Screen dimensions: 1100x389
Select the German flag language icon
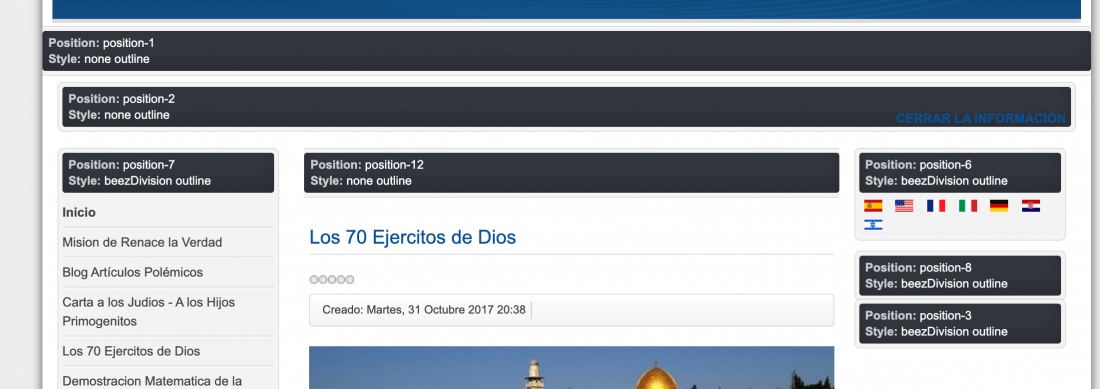tap(999, 205)
